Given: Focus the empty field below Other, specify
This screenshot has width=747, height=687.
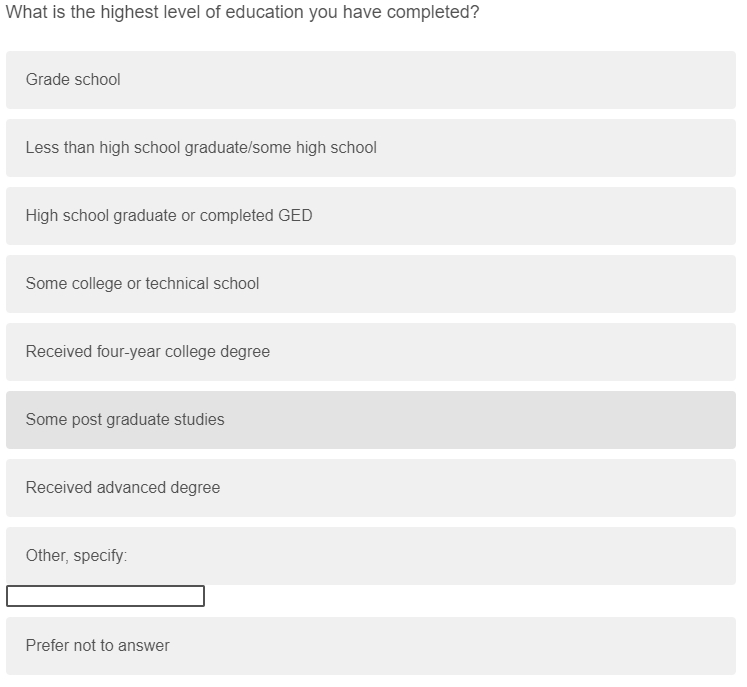Looking at the screenshot, I should [x=105, y=596].
